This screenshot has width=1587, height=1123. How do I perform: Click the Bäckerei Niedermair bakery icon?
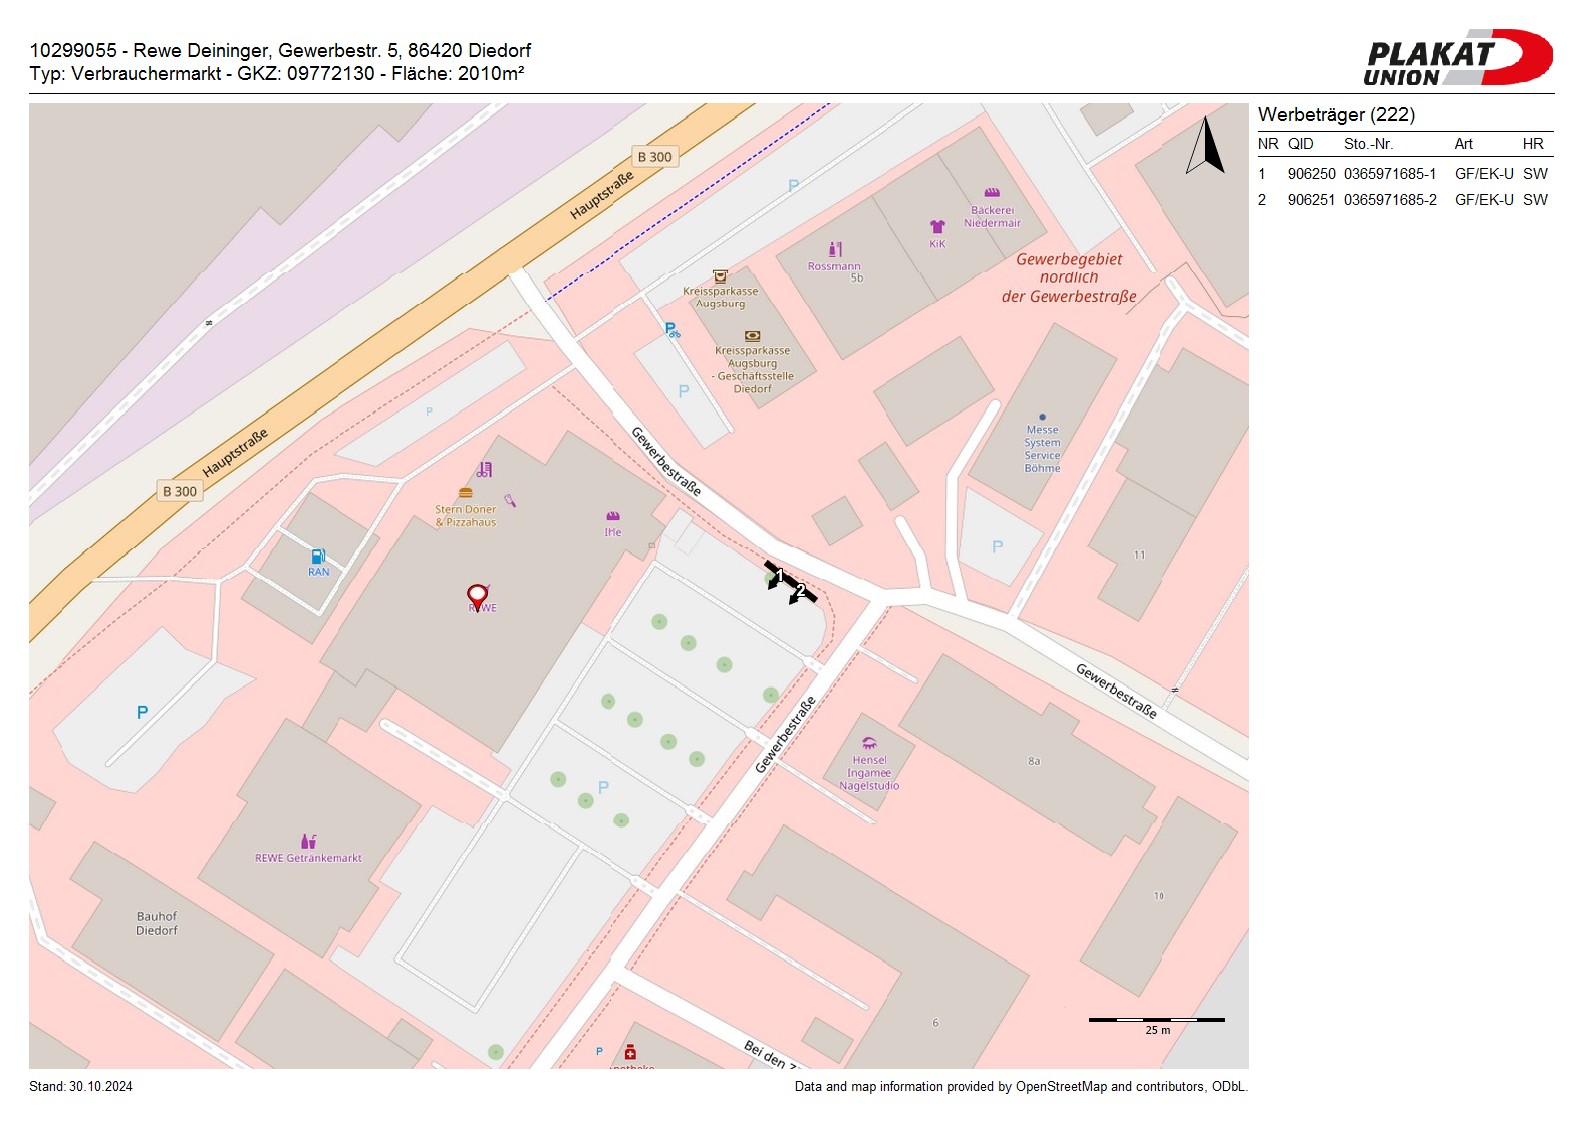[x=992, y=193]
